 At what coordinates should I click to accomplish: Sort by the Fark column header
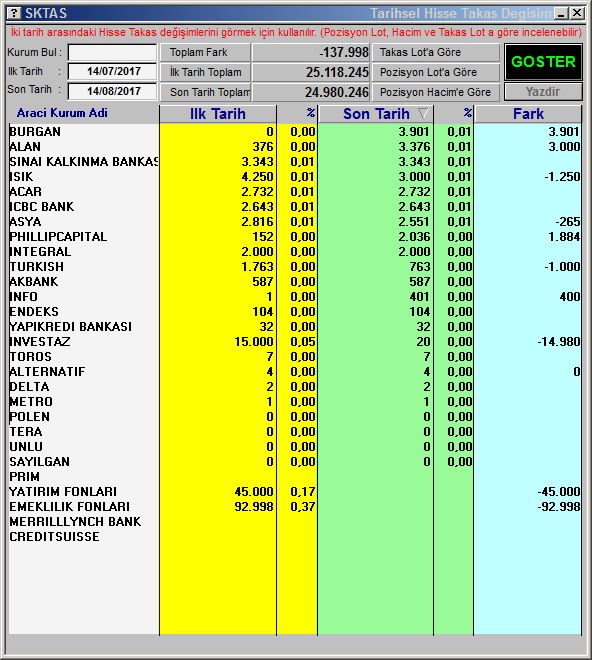pyautogui.click(x=528, y=114)
